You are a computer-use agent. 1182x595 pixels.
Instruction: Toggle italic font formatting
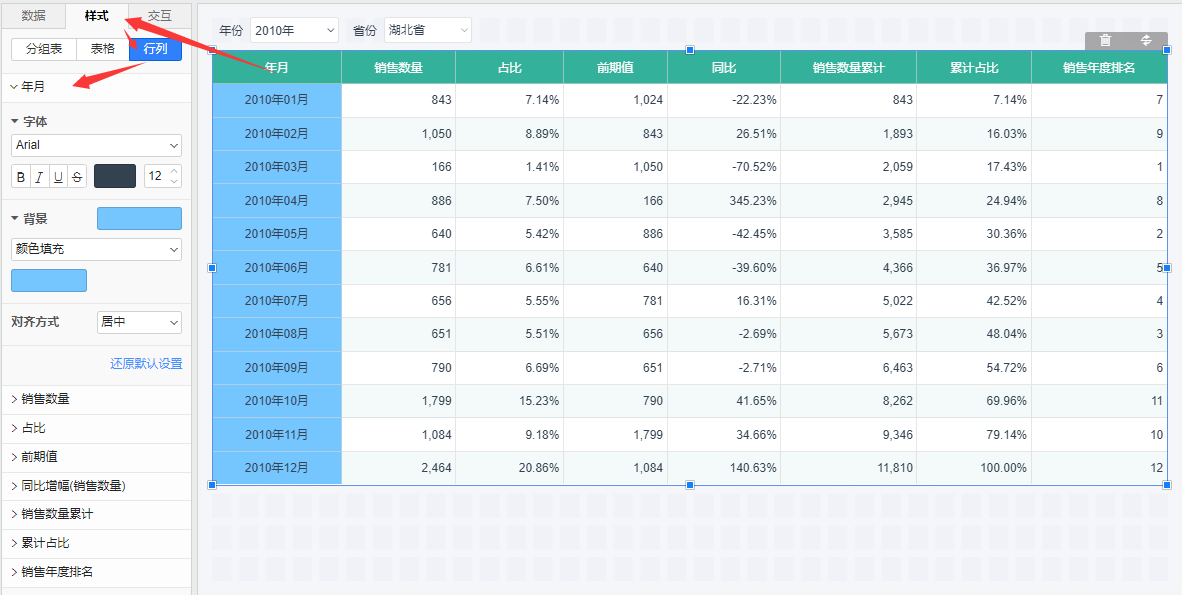[x=39, y=177]
